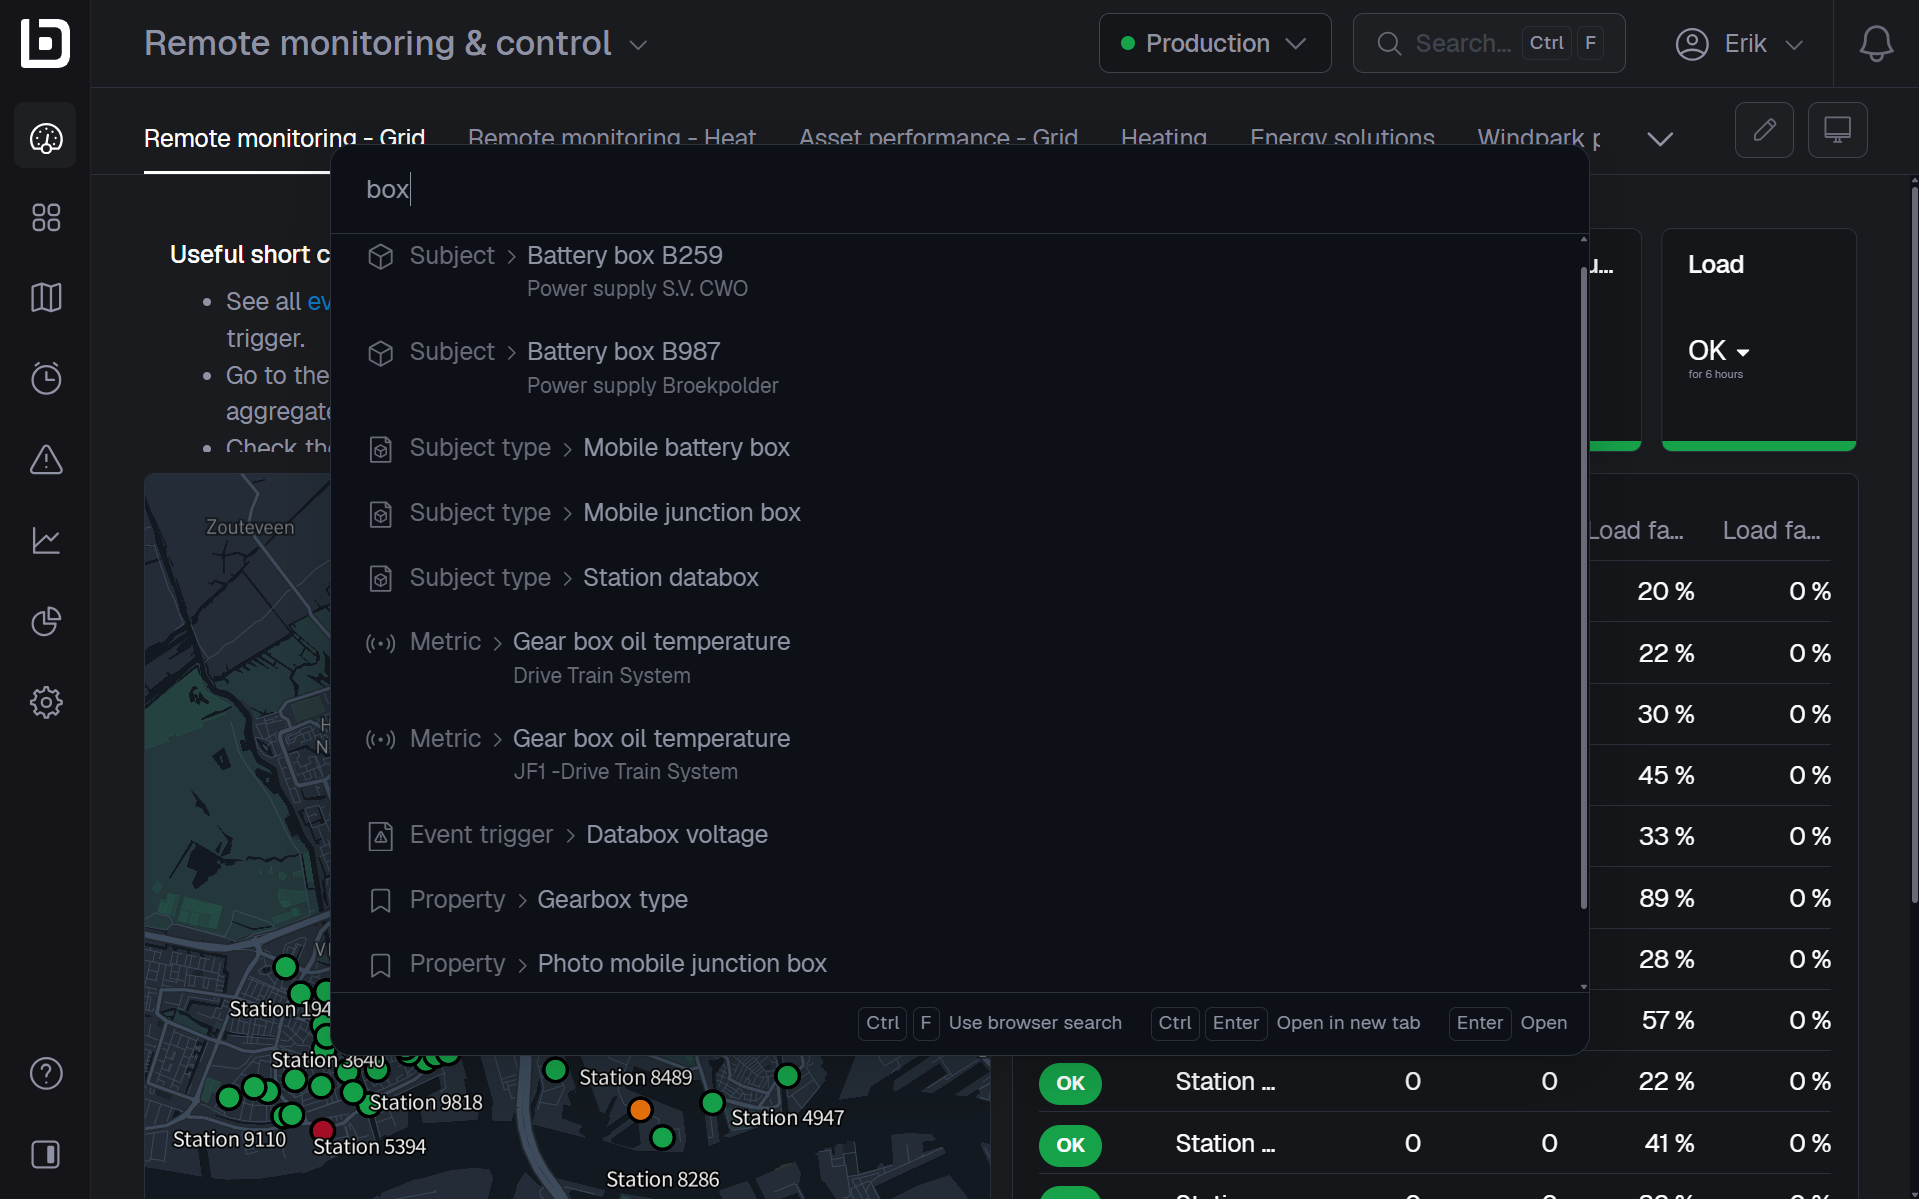The width and height of the screenshot is (1919, 1199).
Task: Open the line chart analytics icon
Action: coord(46,541)
